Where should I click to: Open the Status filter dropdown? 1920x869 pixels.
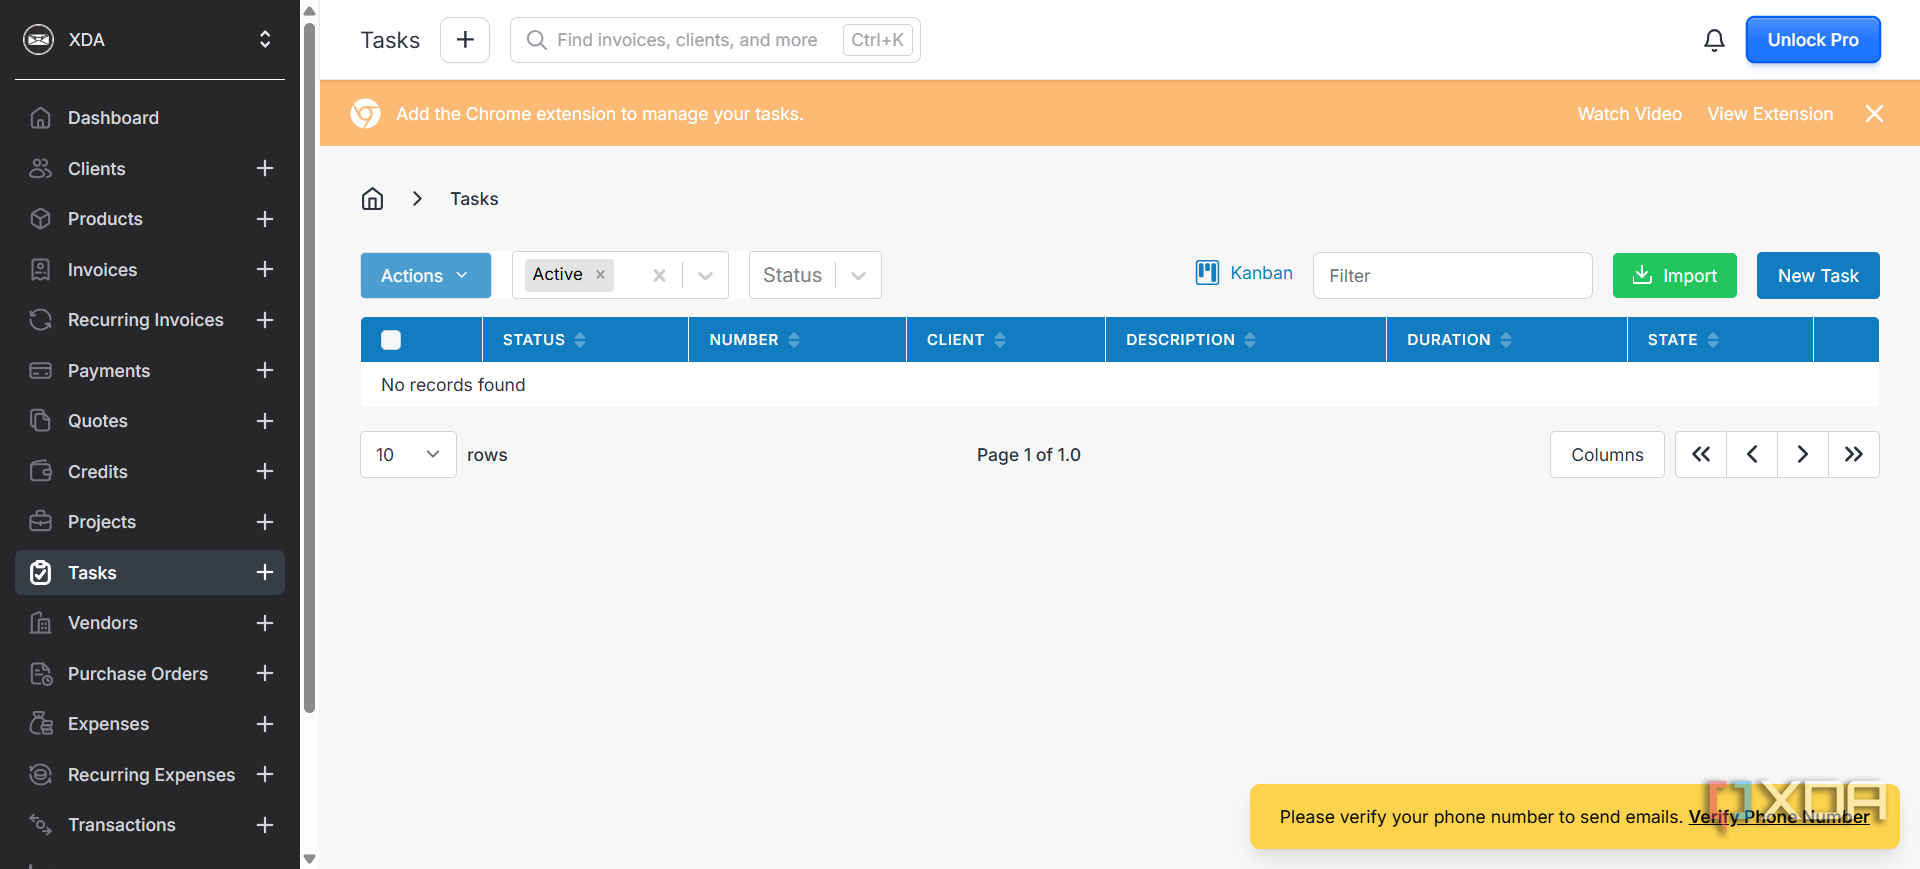click(x=815, y=275)
